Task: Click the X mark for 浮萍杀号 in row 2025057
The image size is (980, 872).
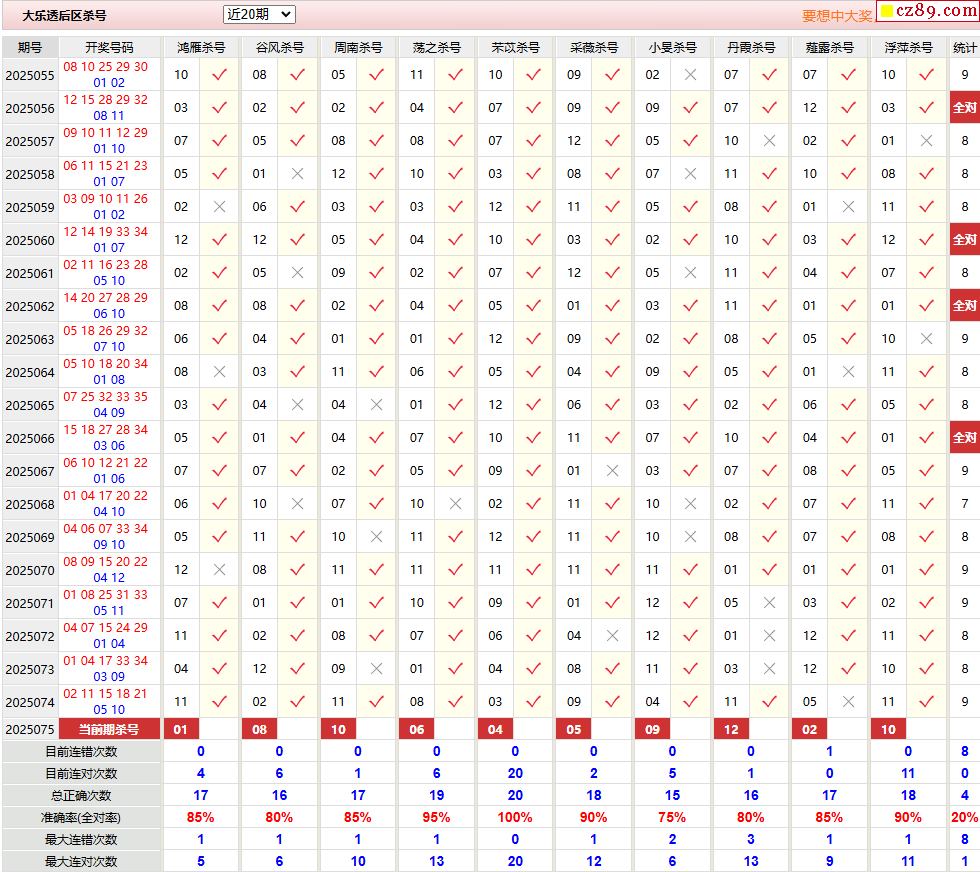Action: (926, 141)
